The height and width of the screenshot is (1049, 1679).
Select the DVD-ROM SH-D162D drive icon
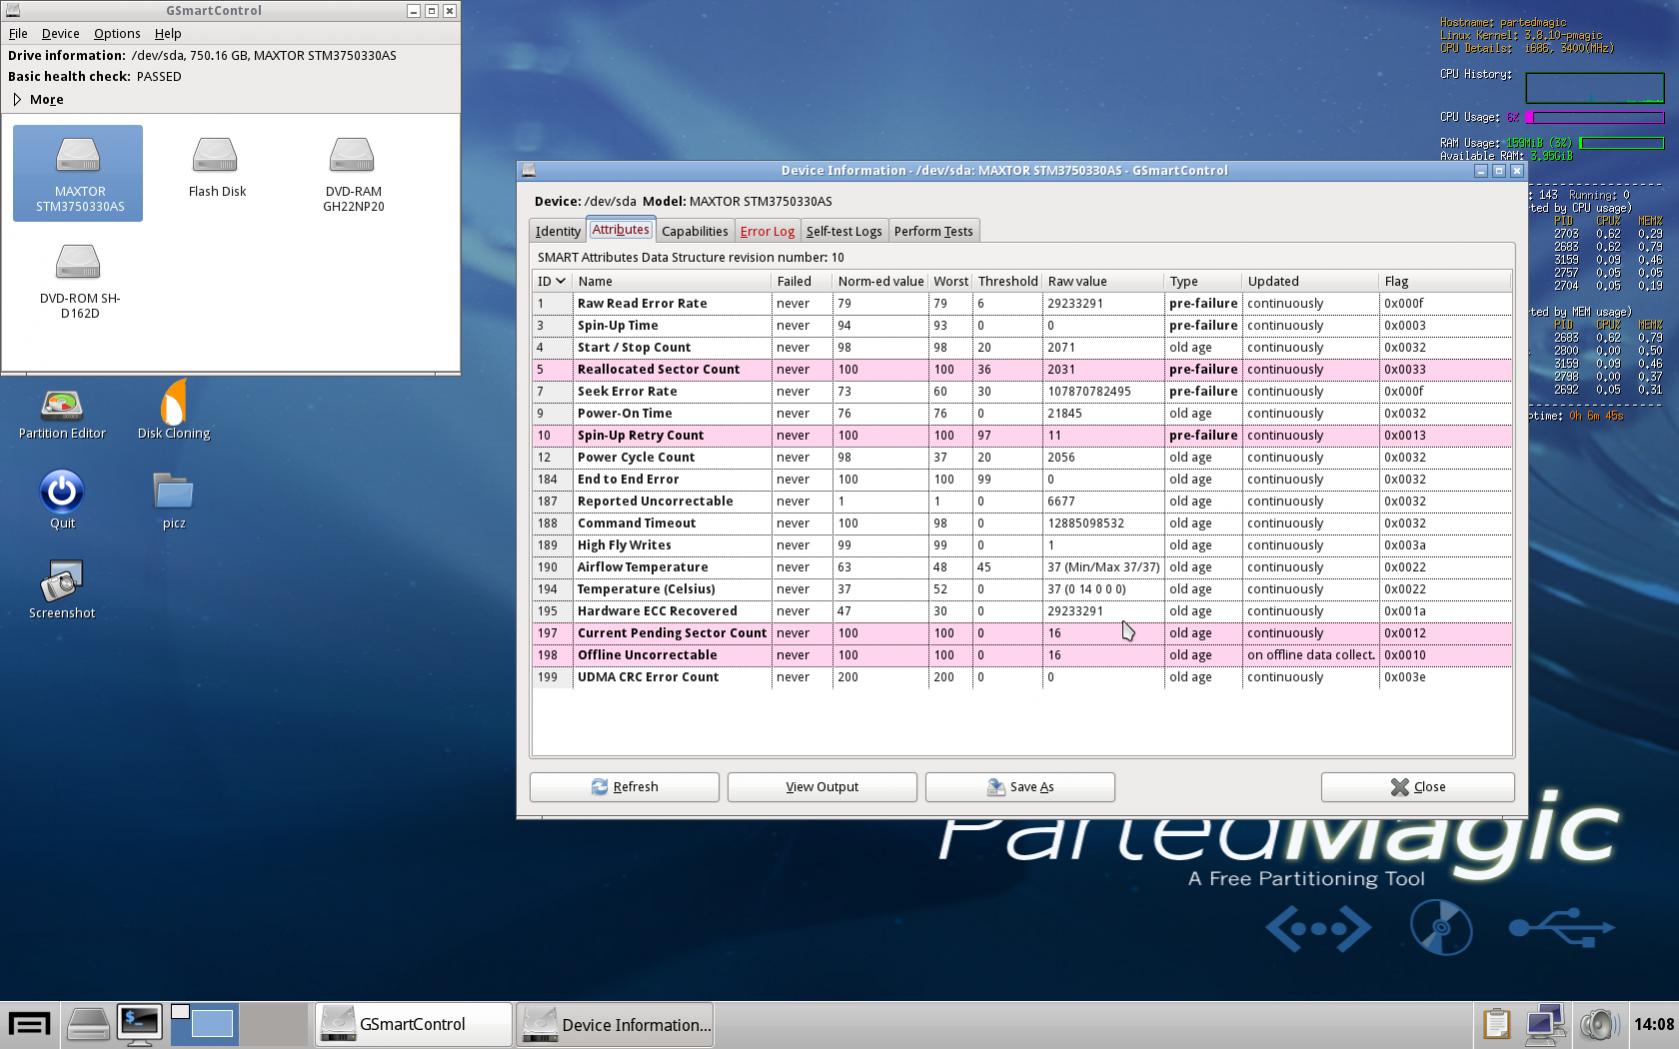[79, 281]
